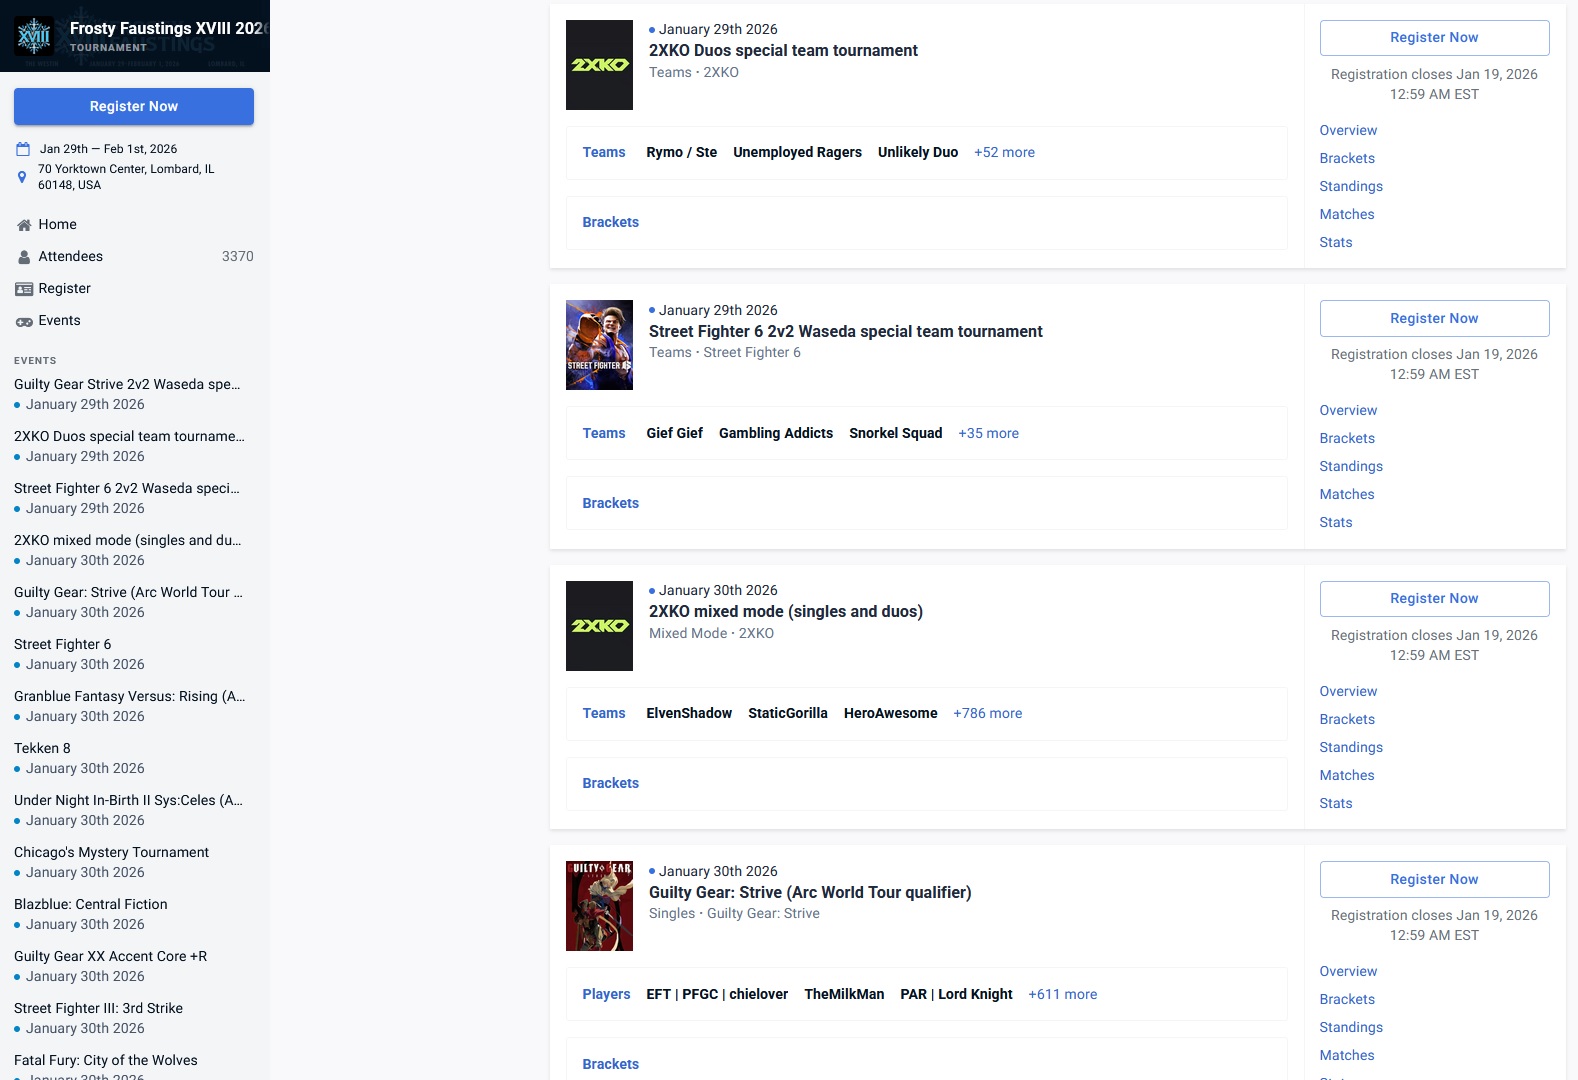Viewport: 1578px width, 1080px height.
Task: Open Brackets row in Street Fighter 6 2v2 card
Action: (926, 504)
